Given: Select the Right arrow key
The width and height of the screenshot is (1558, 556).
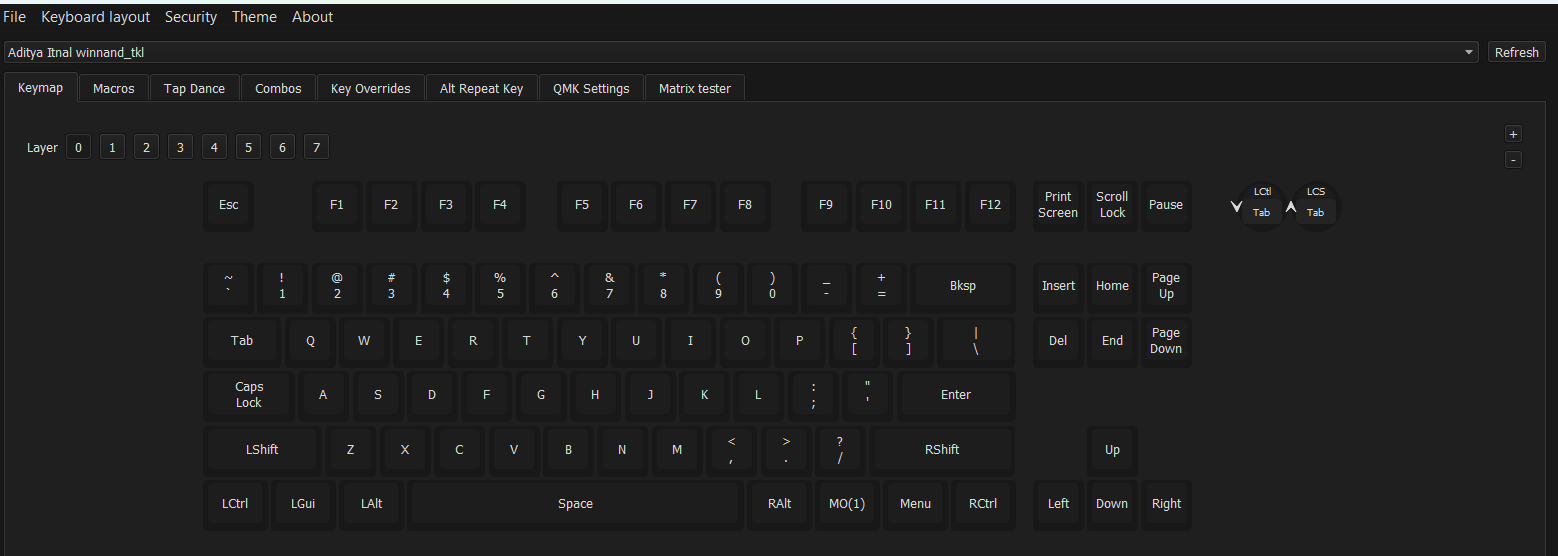Looking at the screenshot, I should [x=1166, y=504].
